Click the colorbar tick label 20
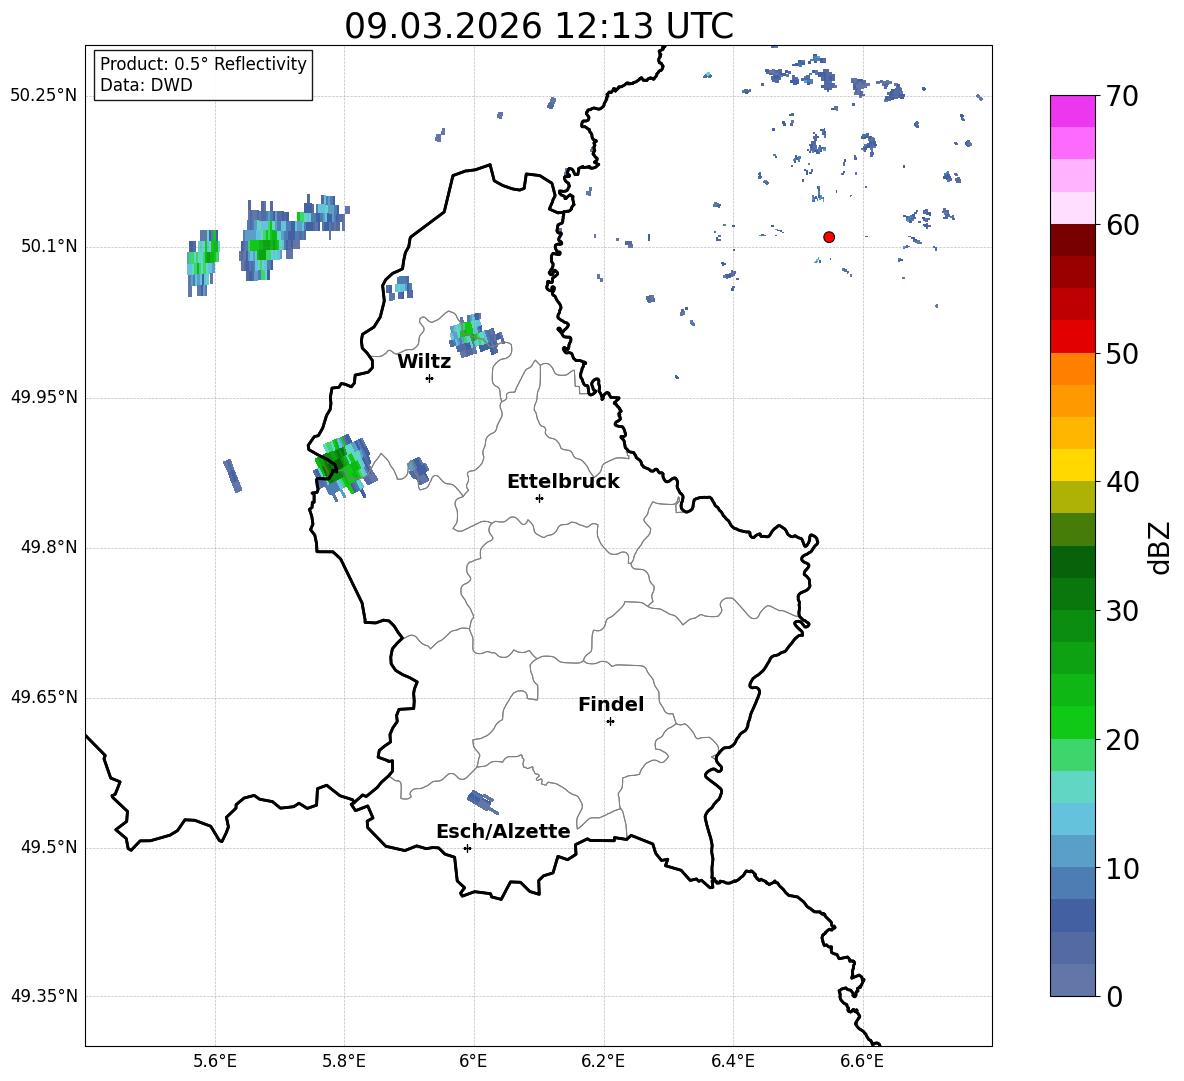 1121,740
